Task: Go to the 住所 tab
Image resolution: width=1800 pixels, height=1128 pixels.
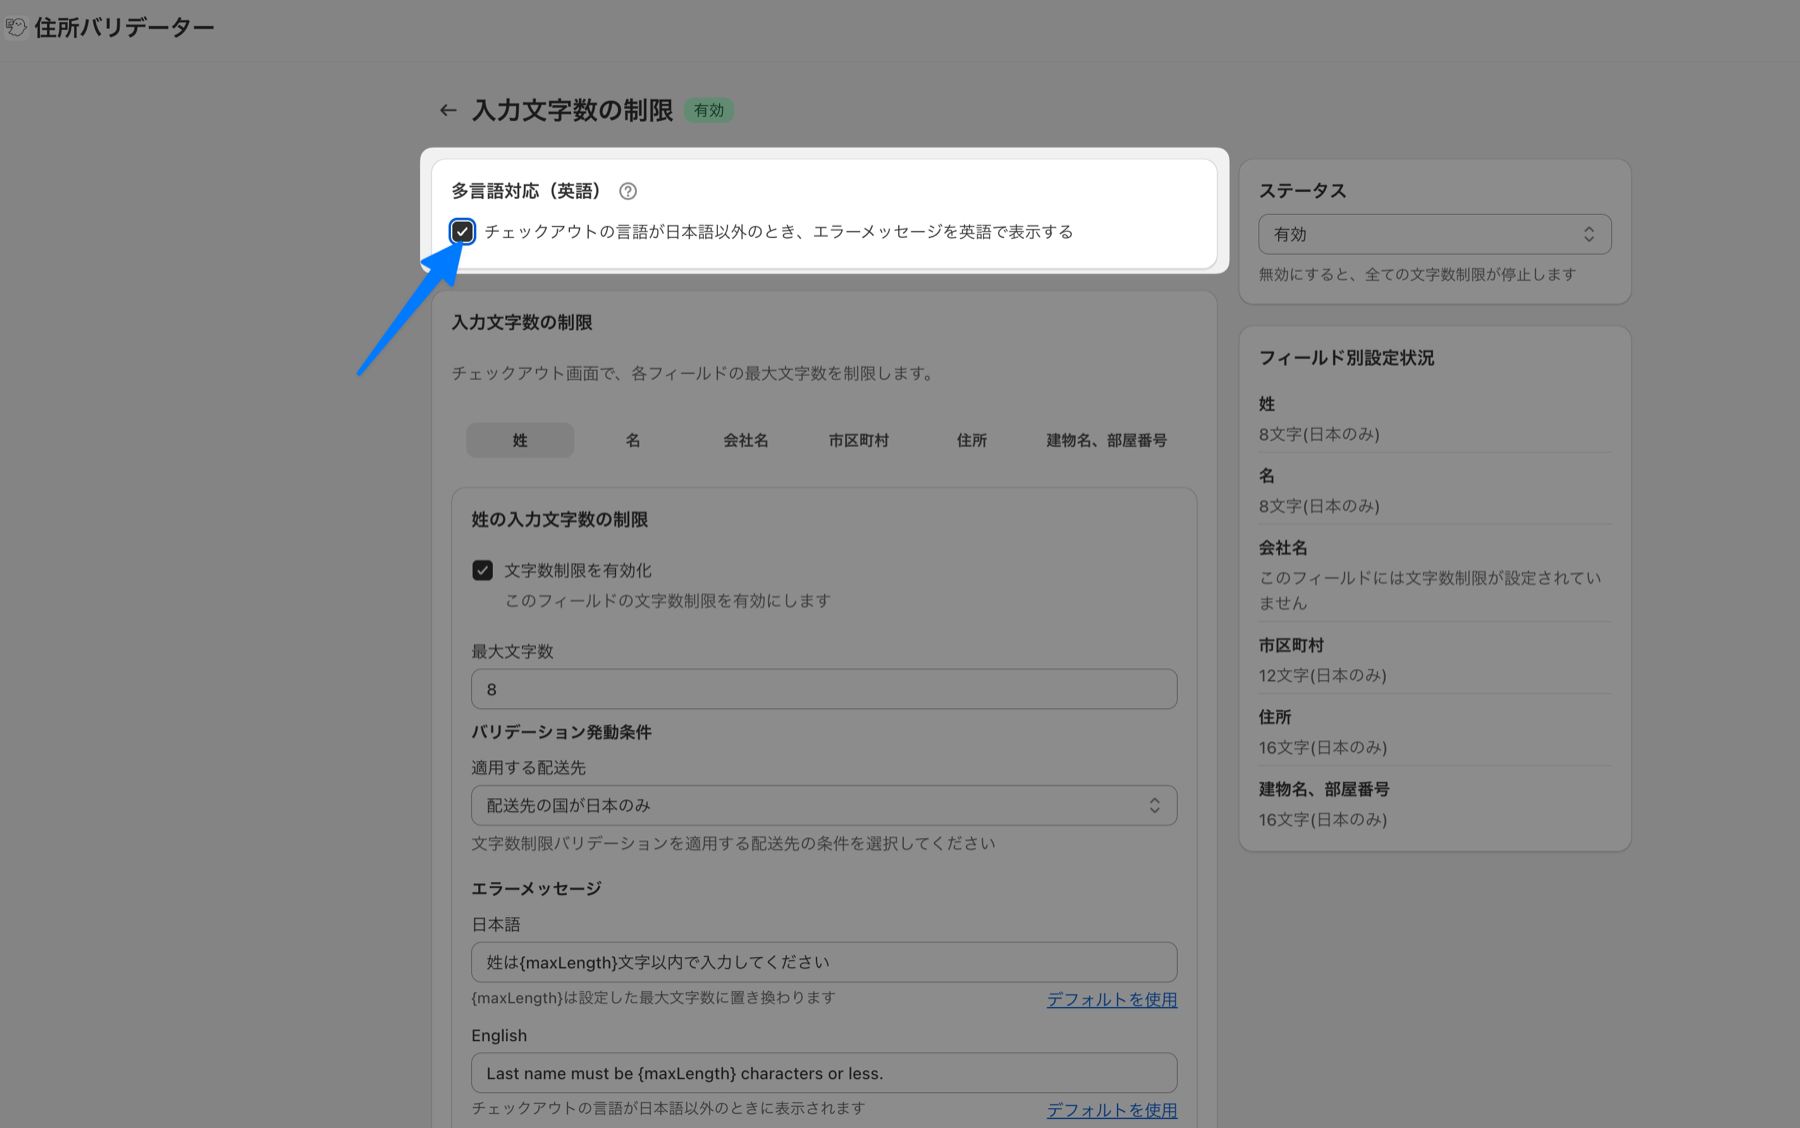Action: click(x=972, y=440)
